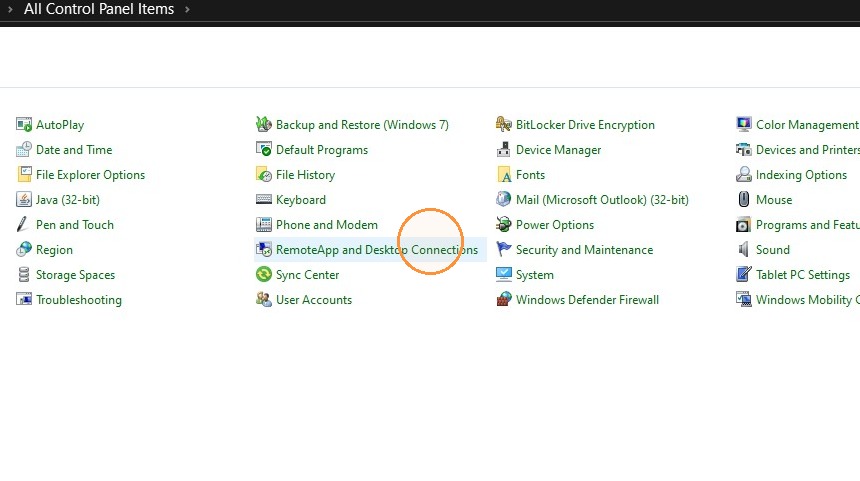Open the File Explorer Options link
The height and width of the screenshot is (481, 860).
(x=90, y=175)
